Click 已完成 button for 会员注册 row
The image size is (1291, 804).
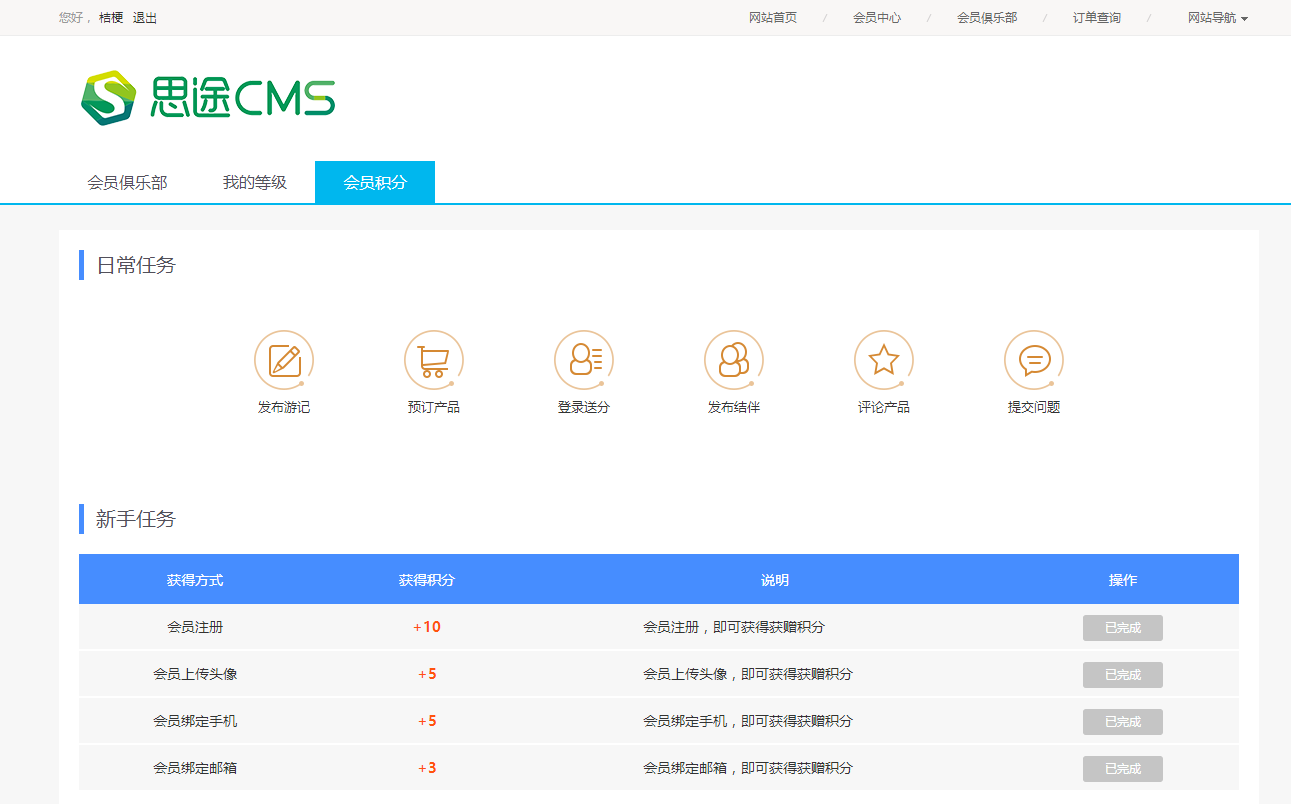[x=1122, y=628]
